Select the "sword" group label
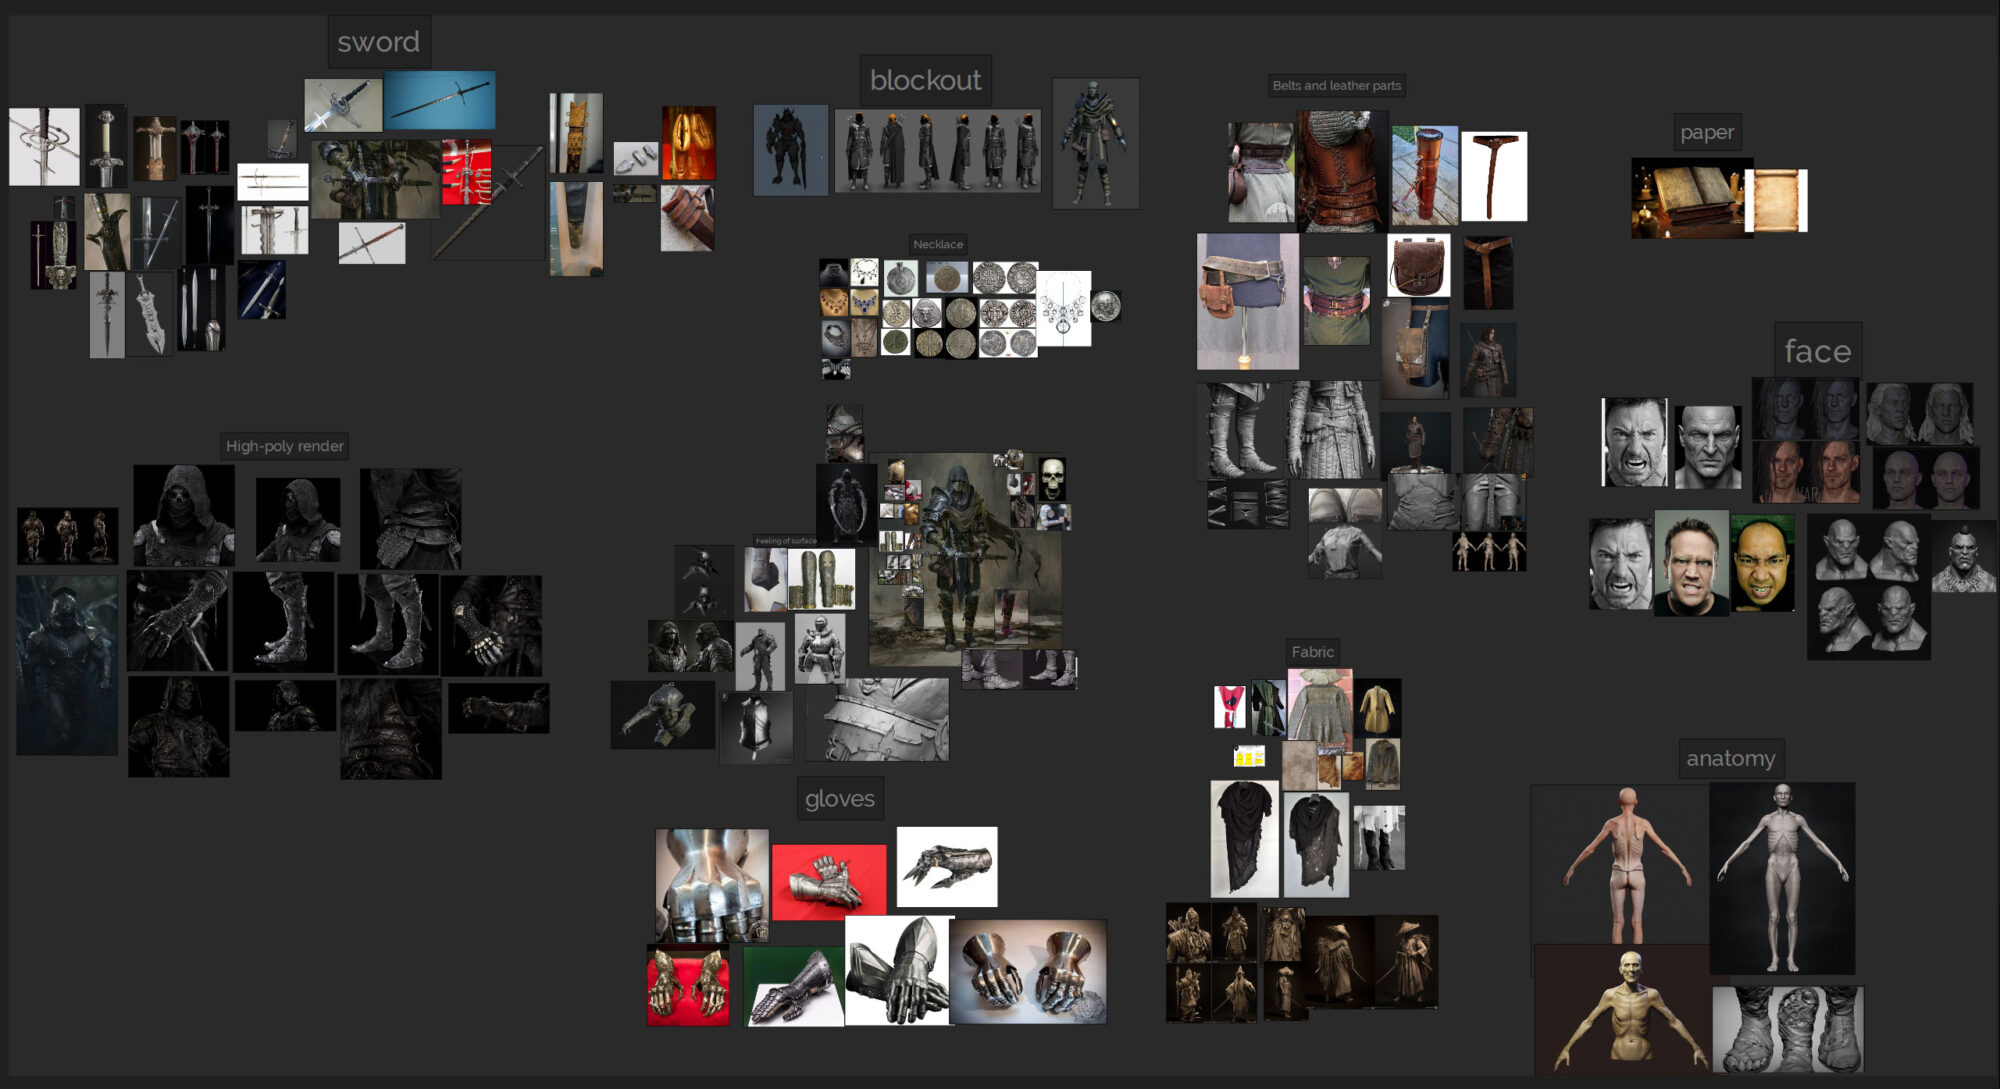 click(380, 42)
